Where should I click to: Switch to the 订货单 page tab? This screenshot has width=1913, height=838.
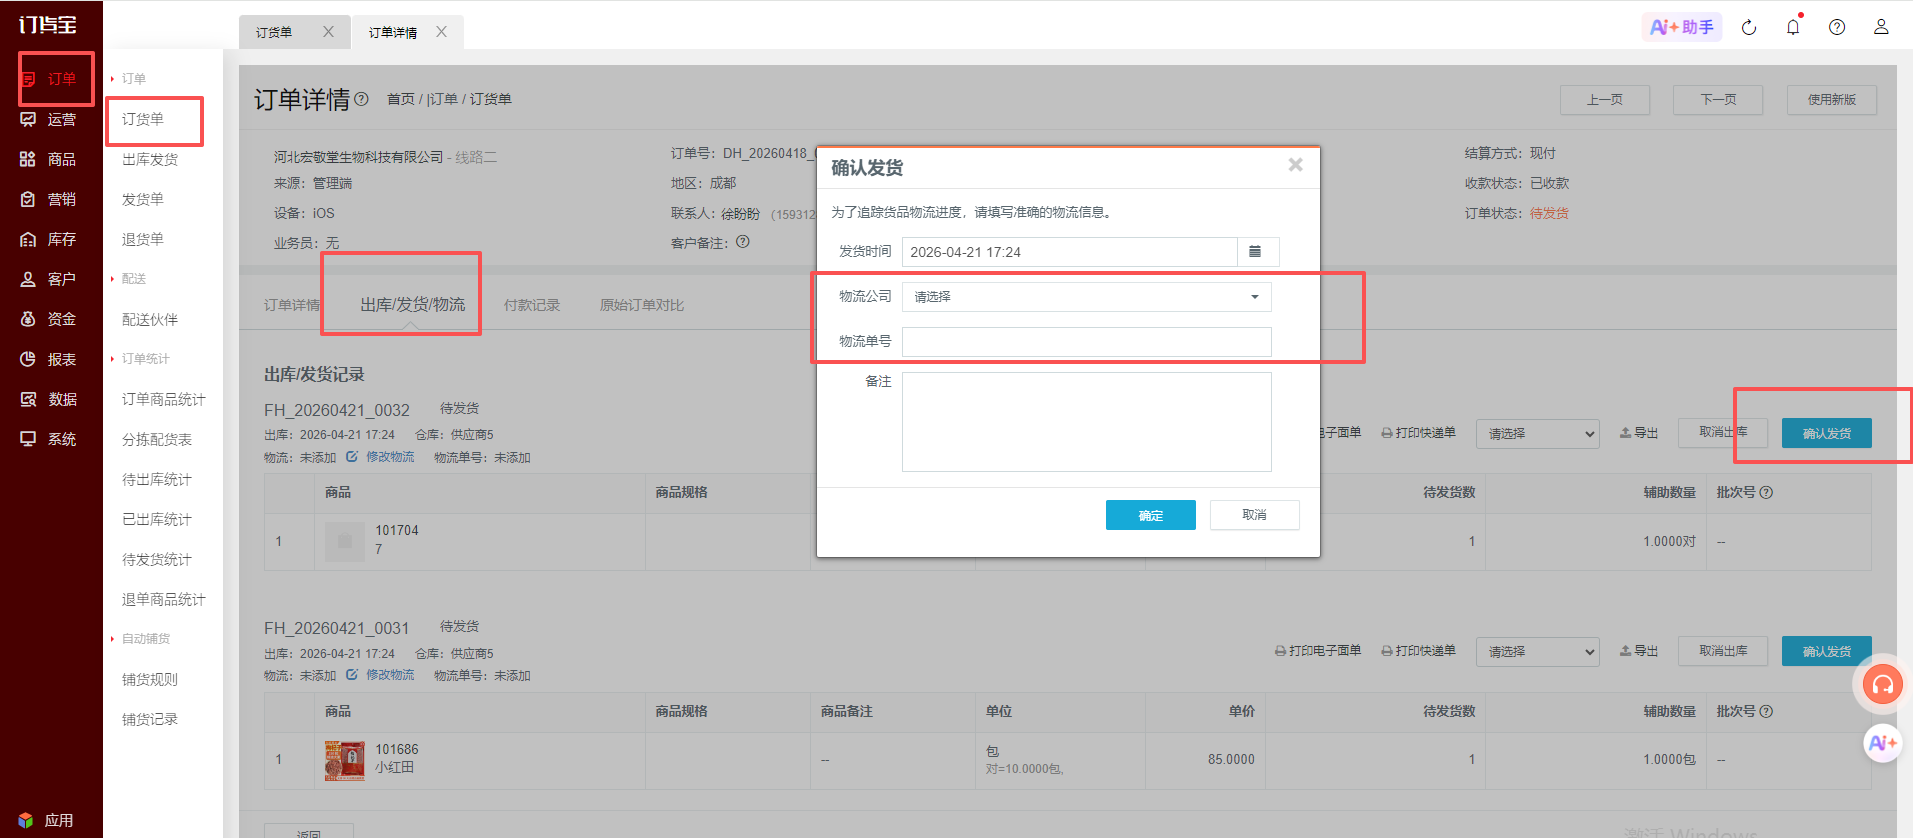[x=275, y=33]
